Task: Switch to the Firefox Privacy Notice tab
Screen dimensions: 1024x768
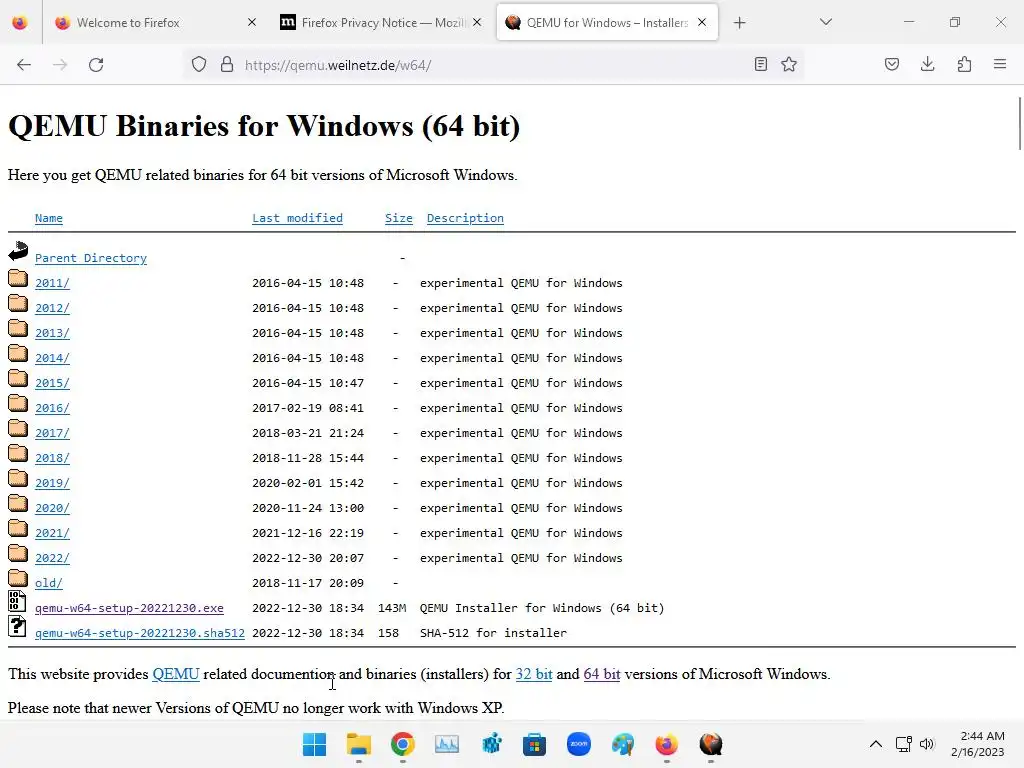Action: [382, 22]
